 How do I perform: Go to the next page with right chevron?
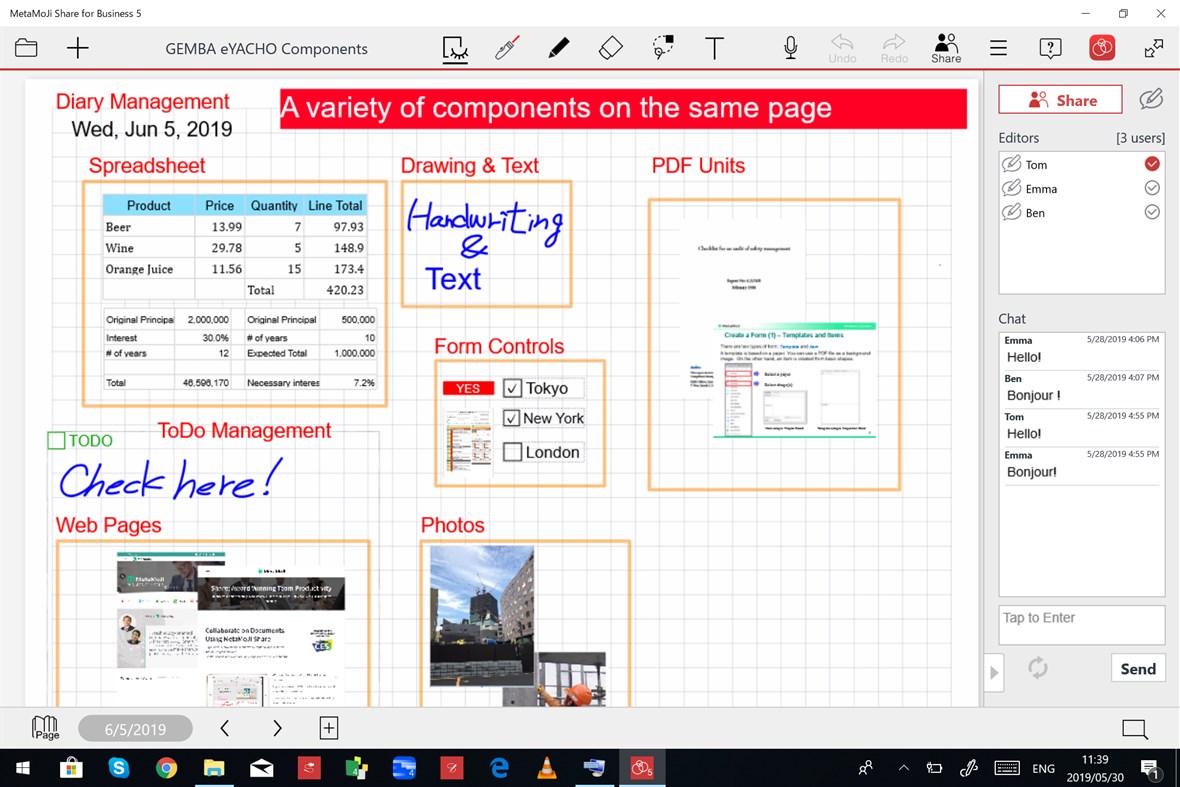pos(277,728)
